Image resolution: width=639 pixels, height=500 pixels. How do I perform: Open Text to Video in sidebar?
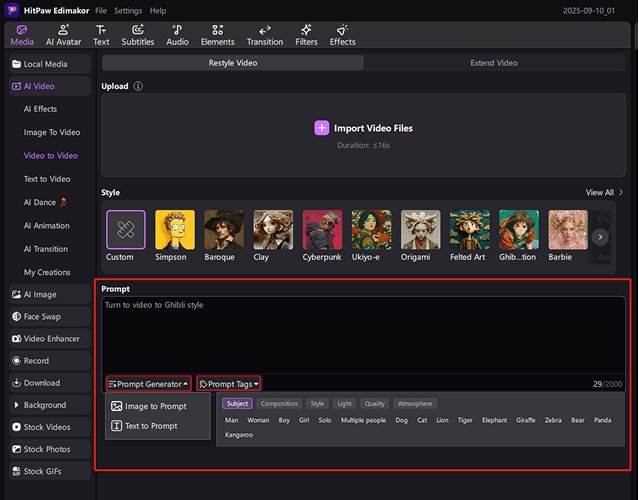click(x=47, y=179)
